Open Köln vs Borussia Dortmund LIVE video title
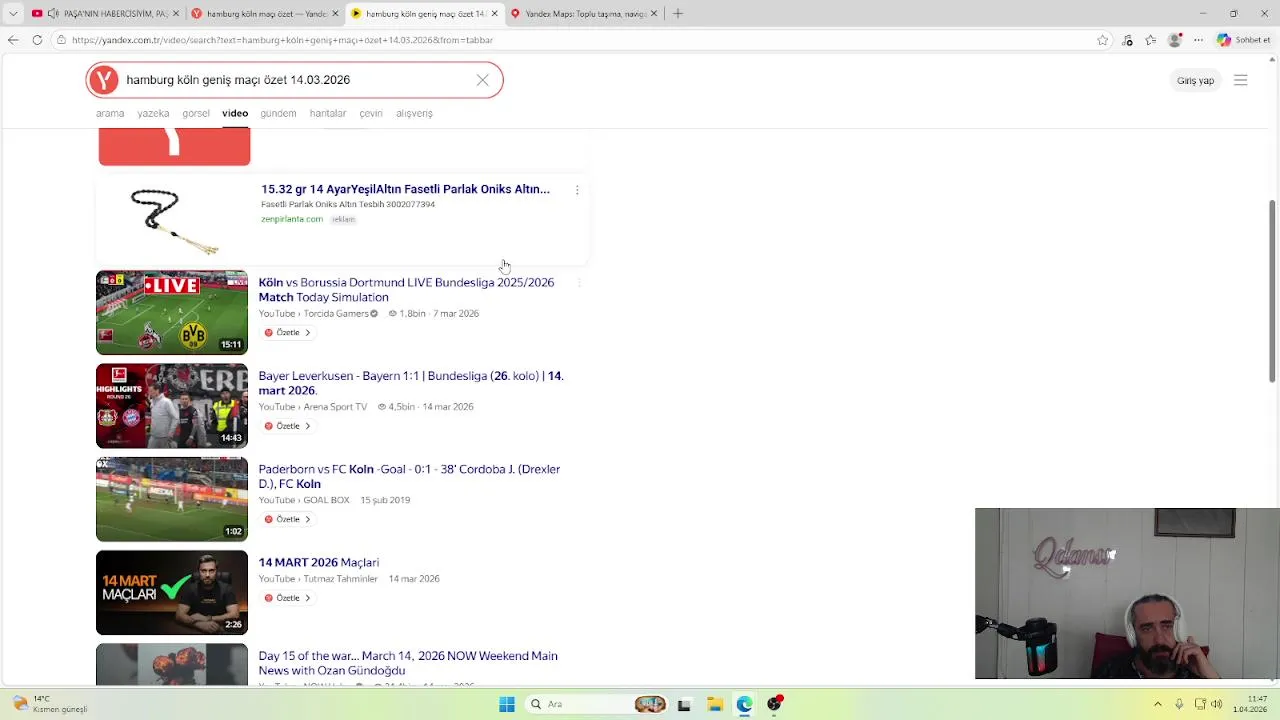 pyautogui.click(x=406, y=290)
